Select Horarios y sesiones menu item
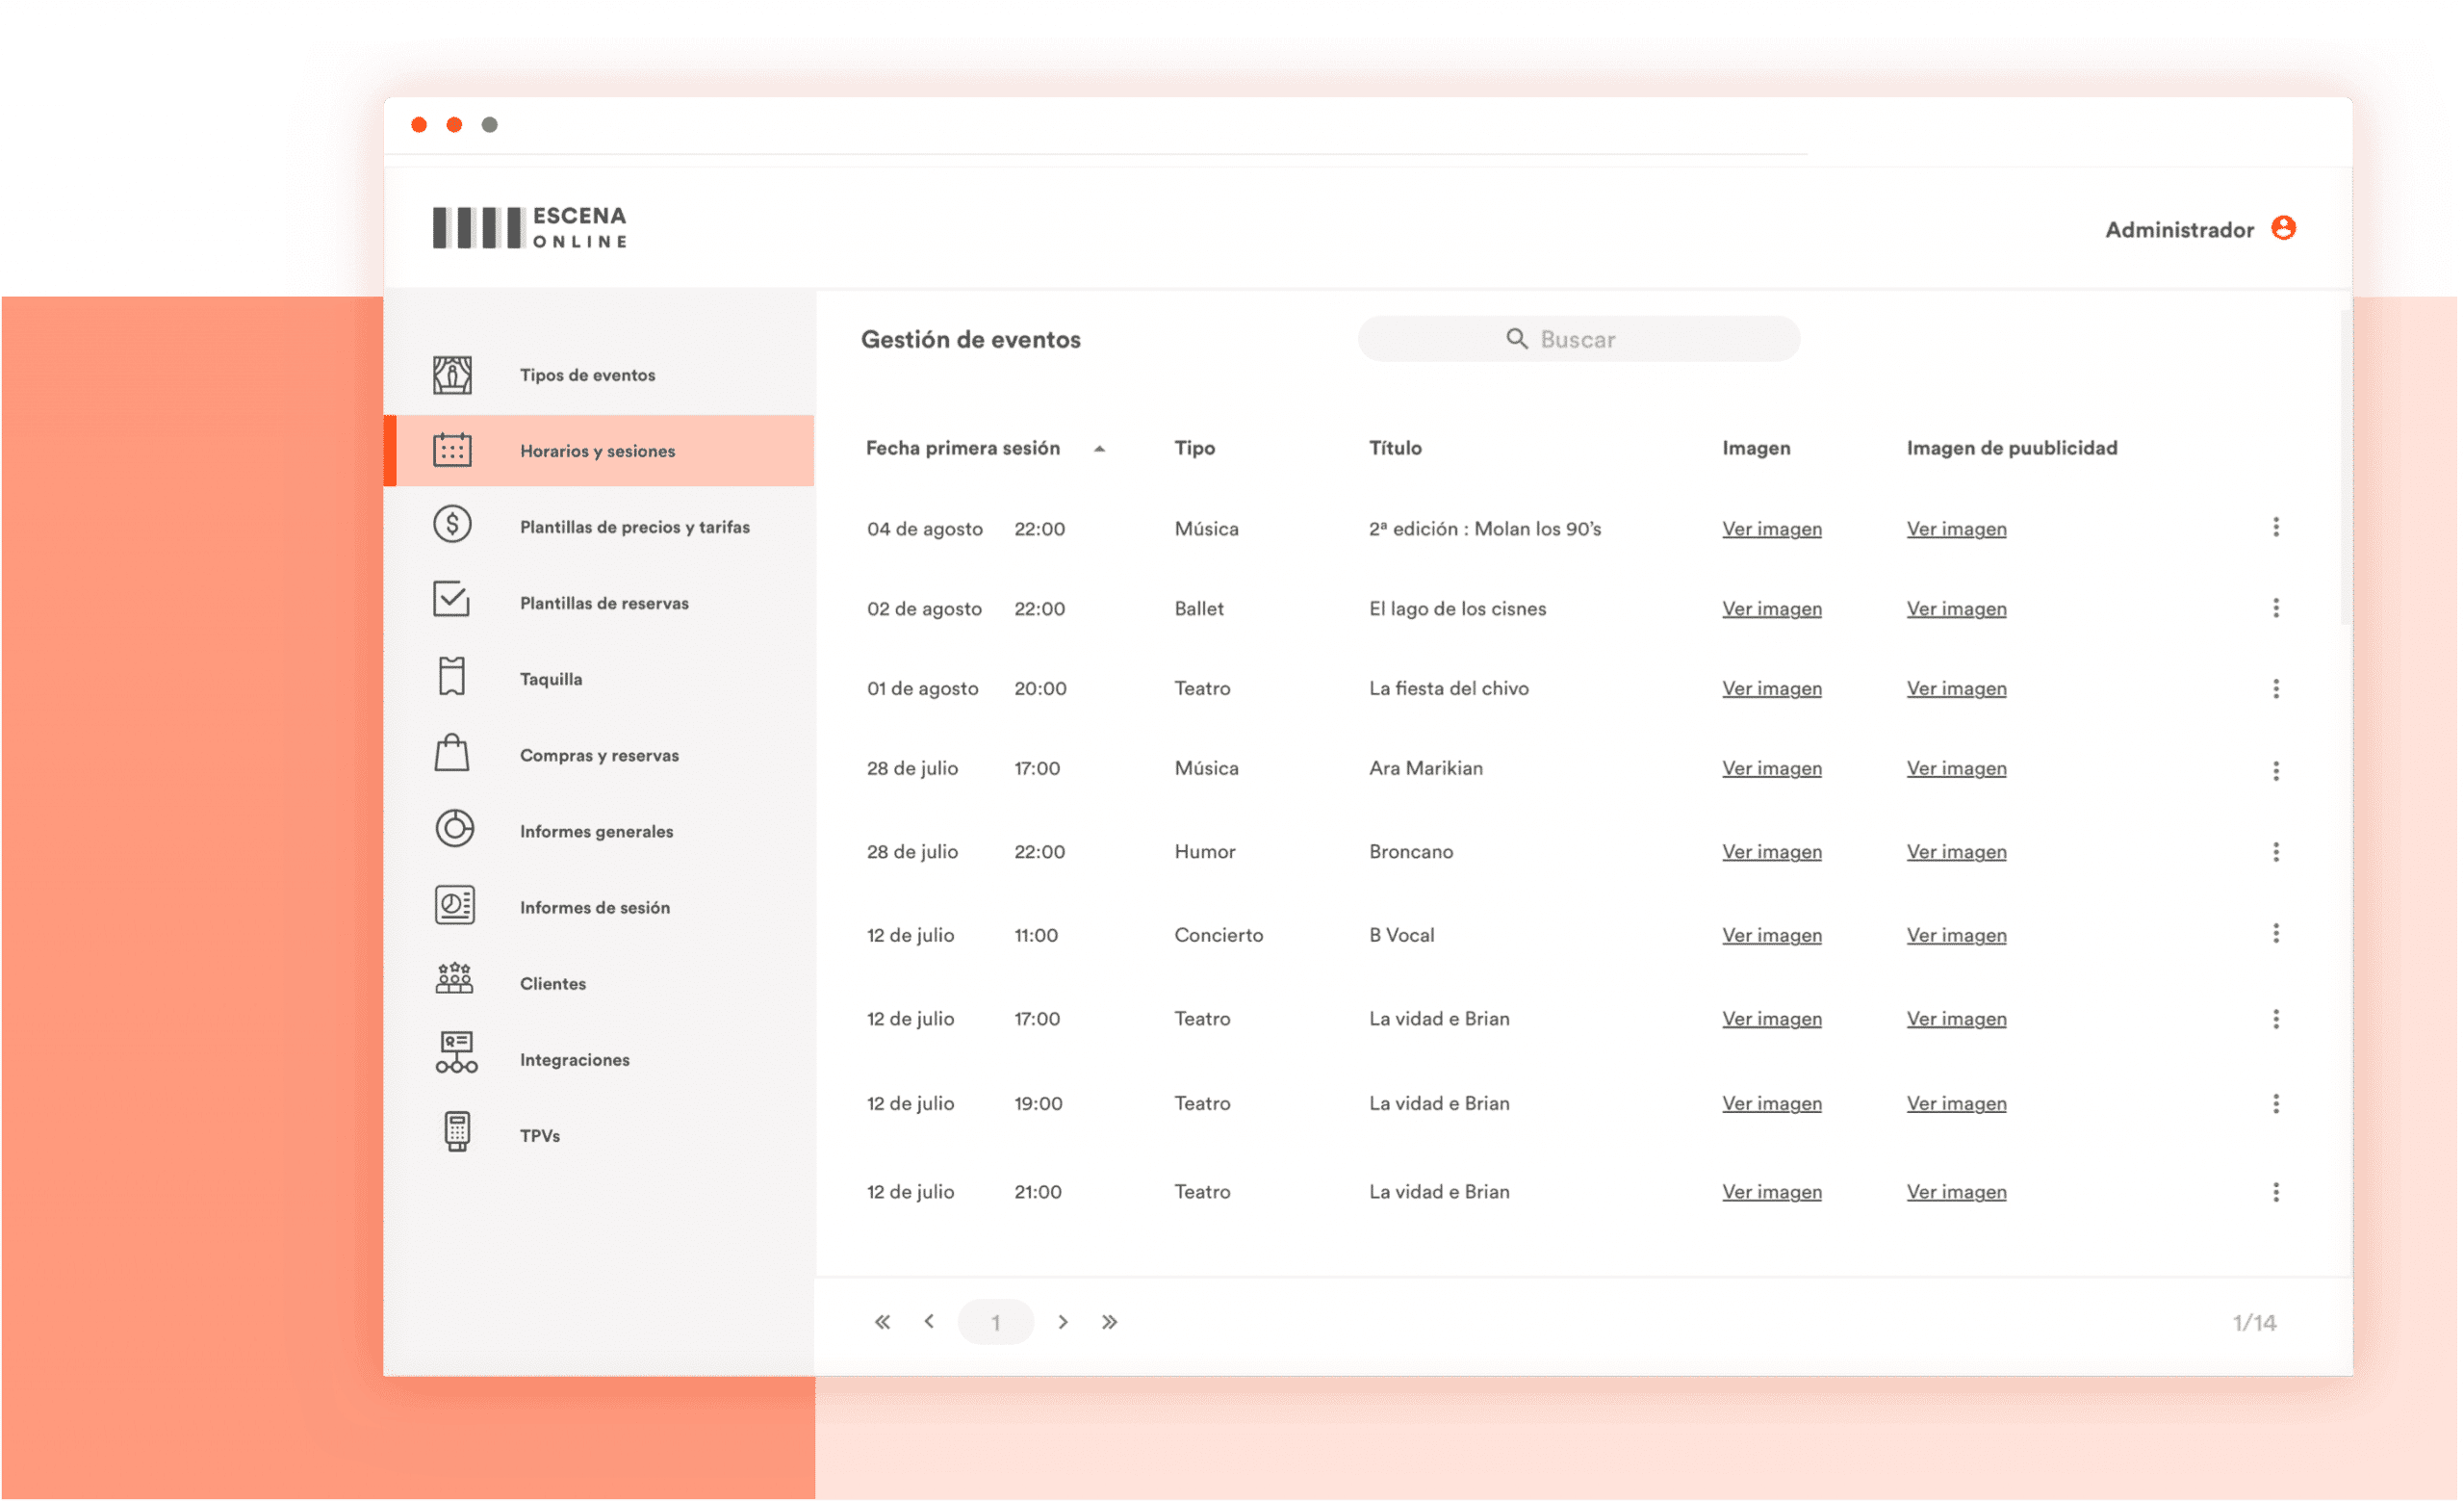 (600, 451)
